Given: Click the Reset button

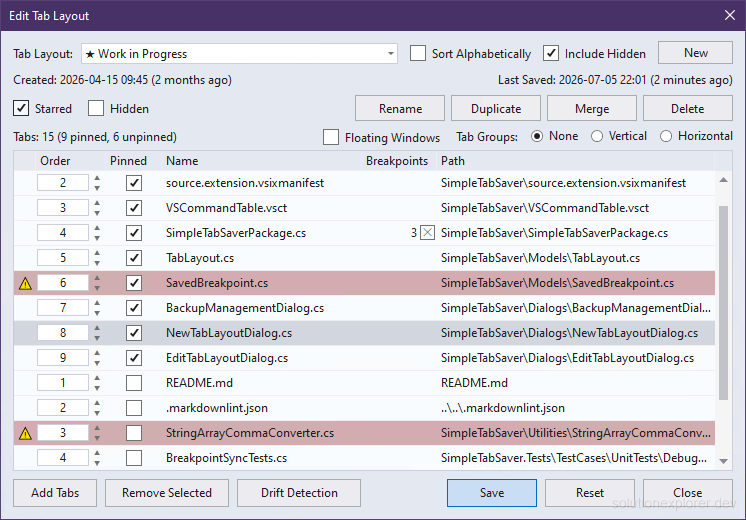Looking at the screenshot, I should pos(589,493).
